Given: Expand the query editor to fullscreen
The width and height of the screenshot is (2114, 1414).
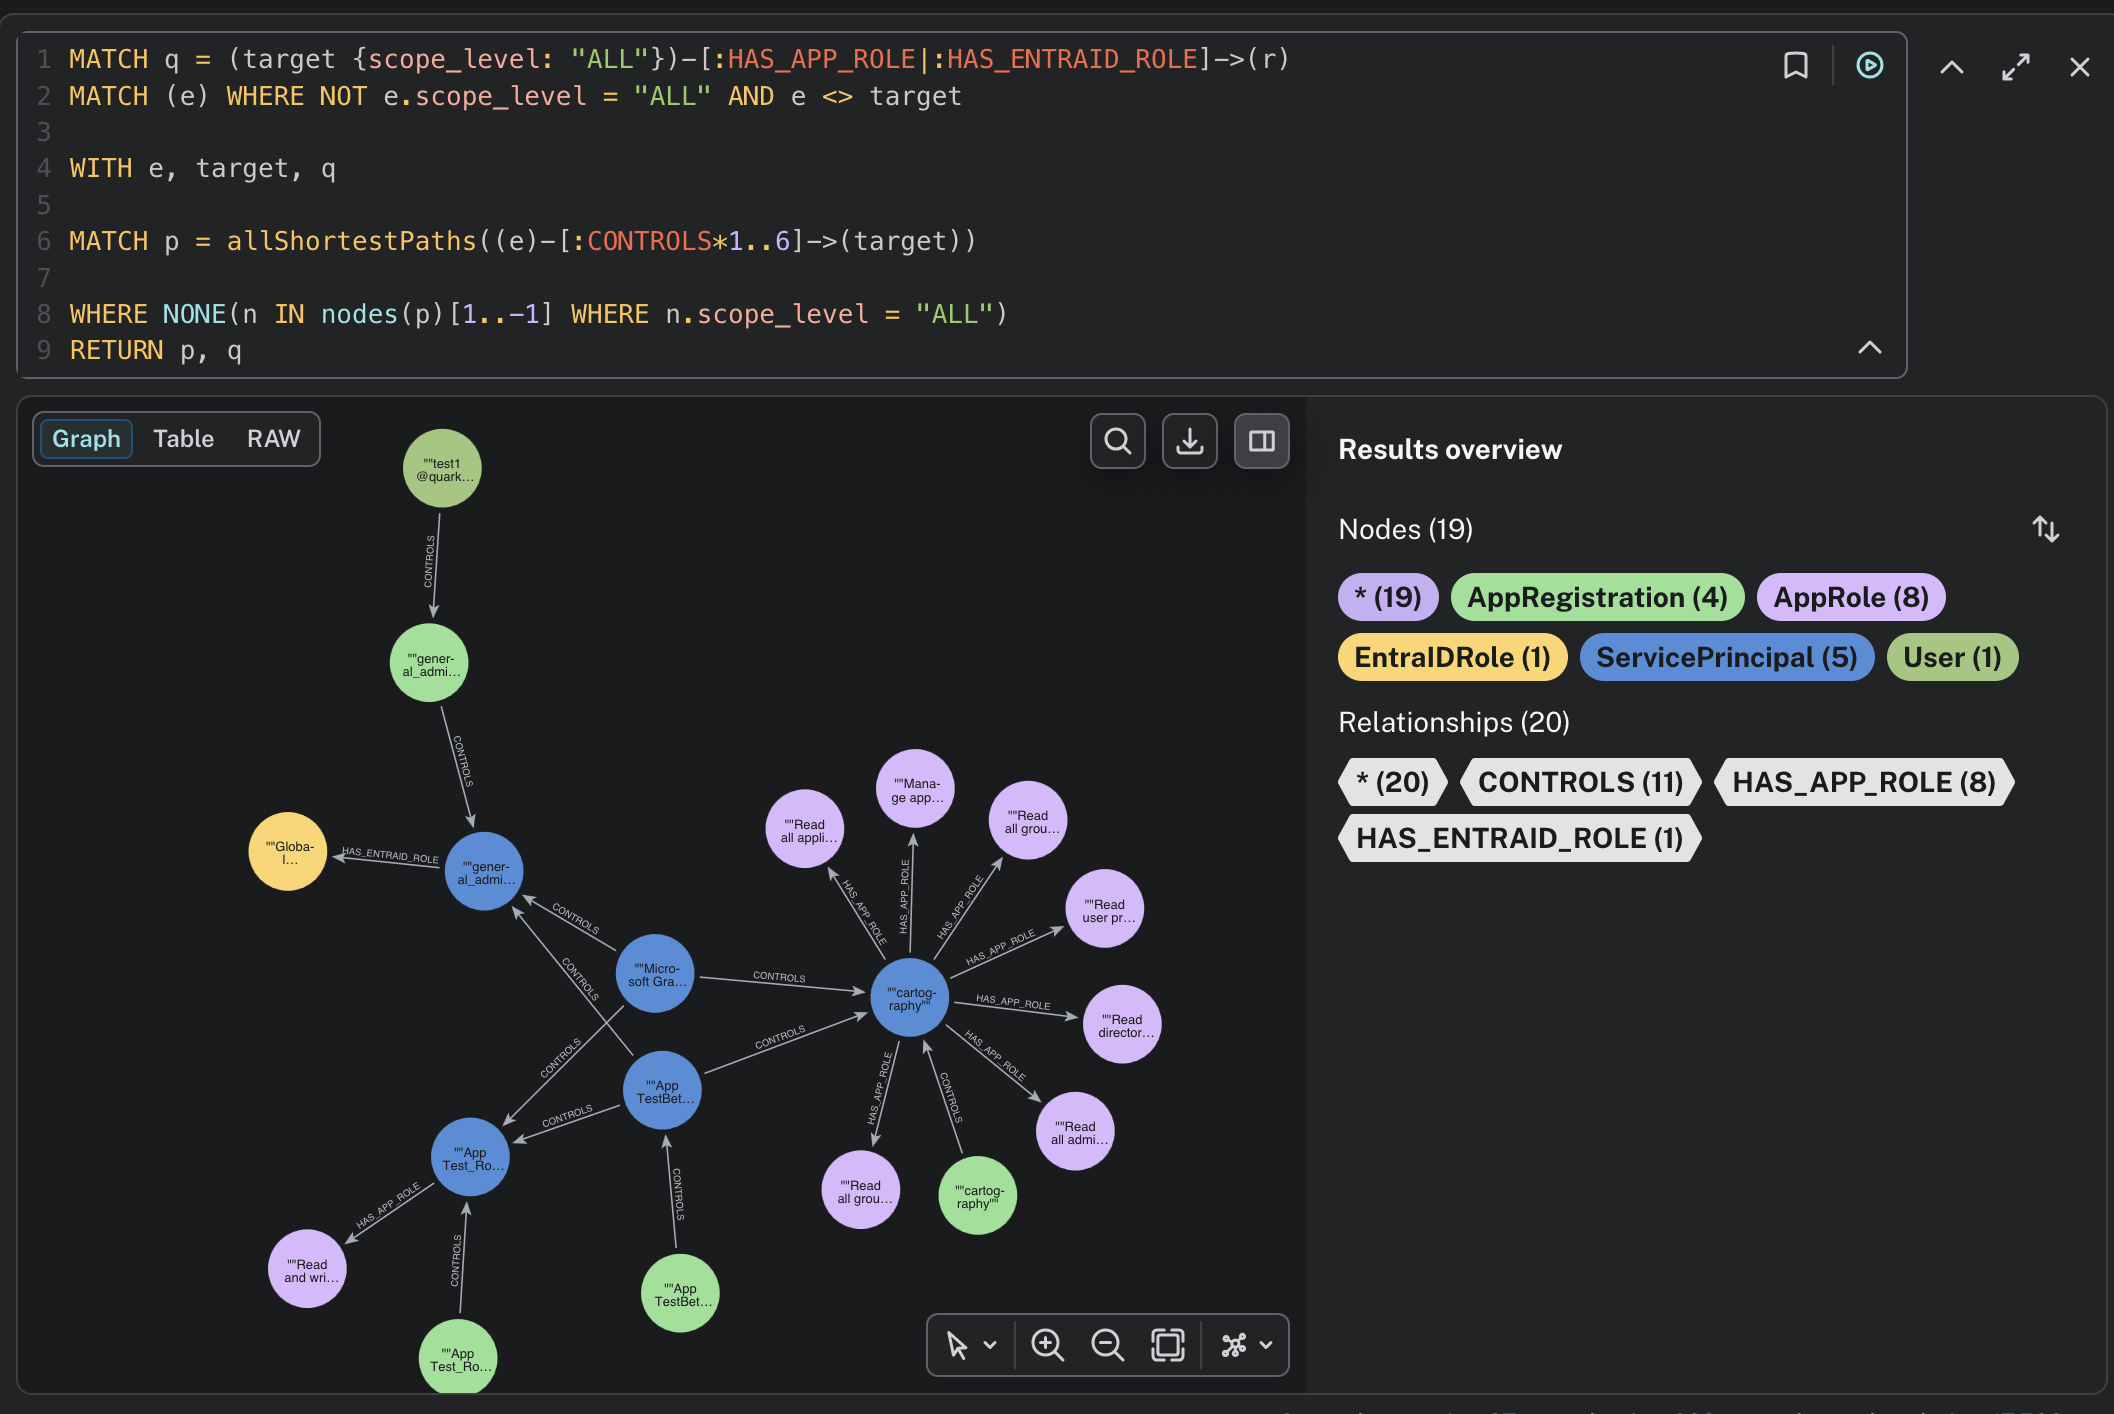Looking at the screenshot, I should 2015,65.
